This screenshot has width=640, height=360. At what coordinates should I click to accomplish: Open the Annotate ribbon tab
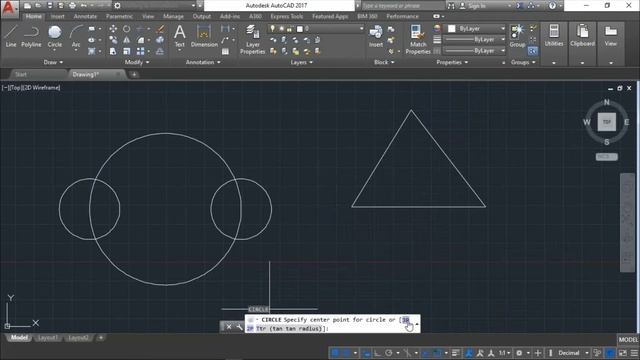tap(85, 16)
